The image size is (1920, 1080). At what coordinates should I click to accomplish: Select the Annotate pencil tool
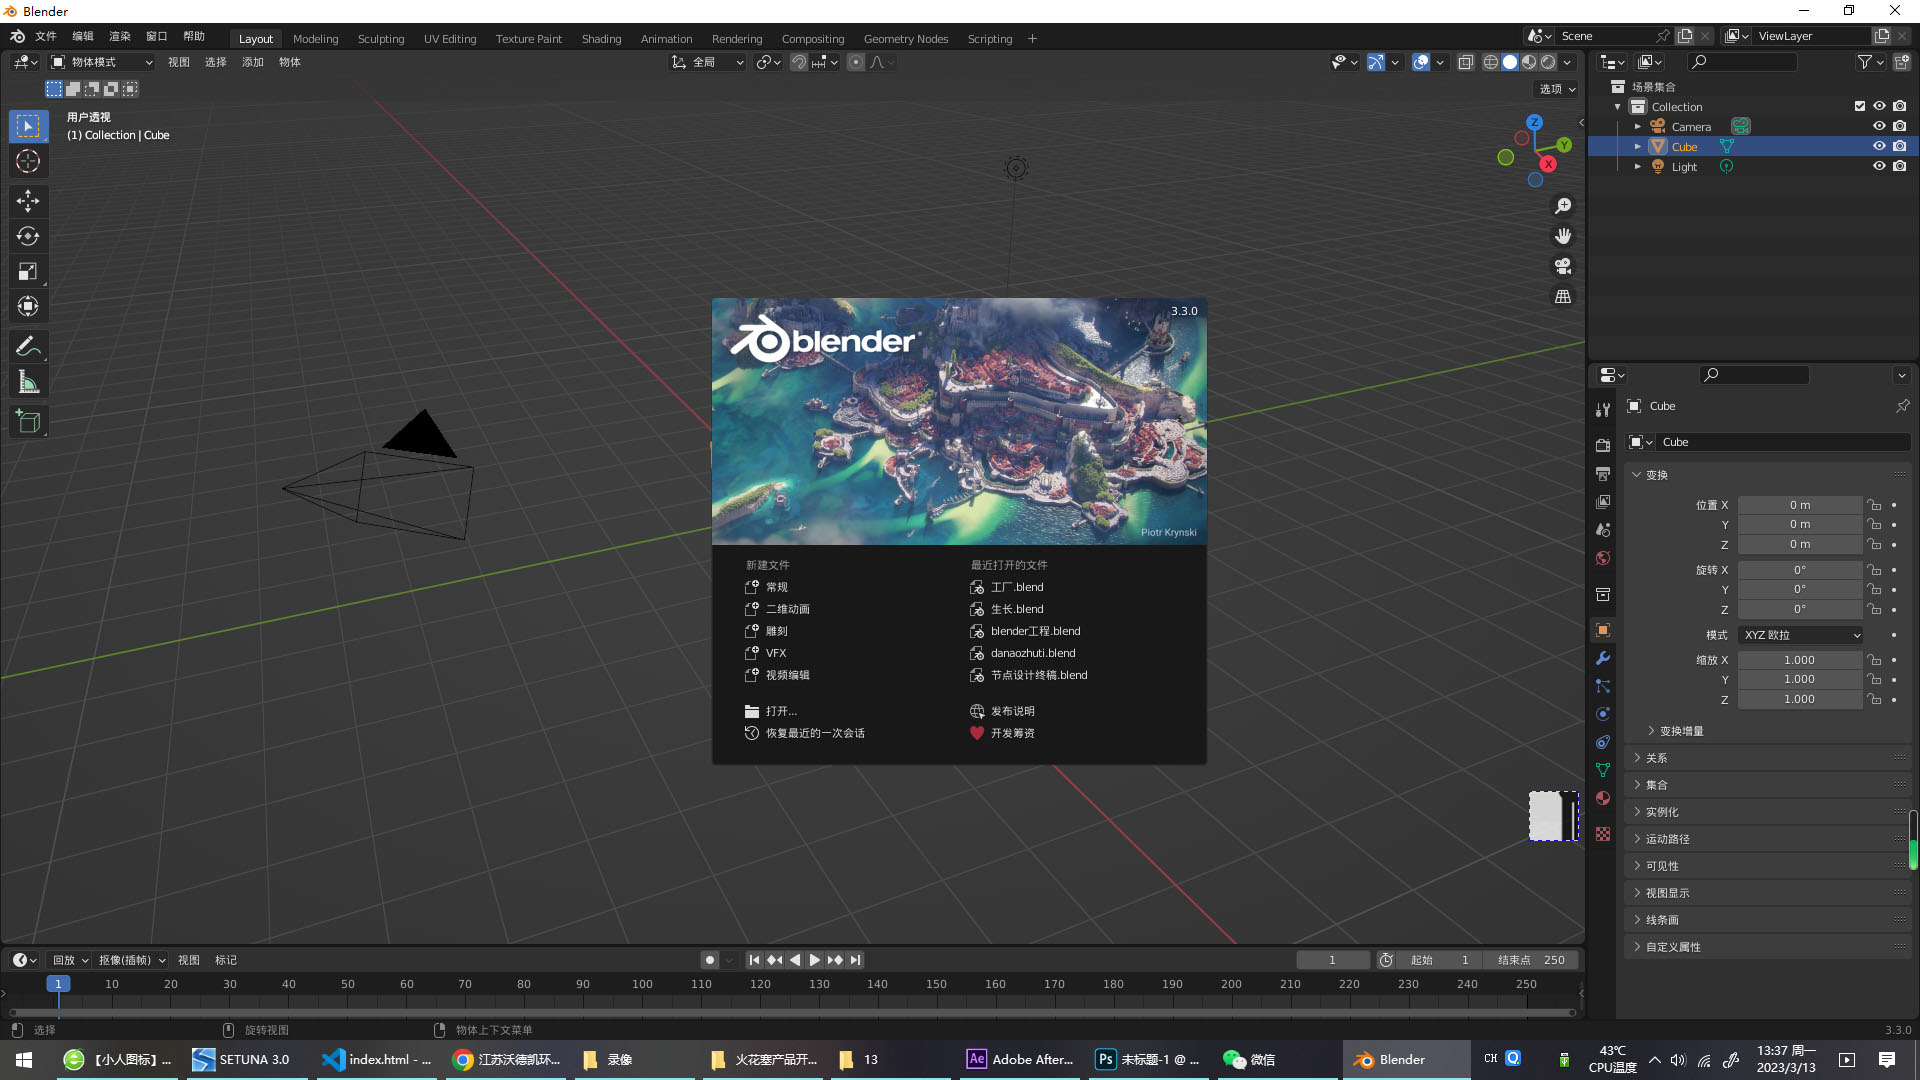tap(28, 347)
